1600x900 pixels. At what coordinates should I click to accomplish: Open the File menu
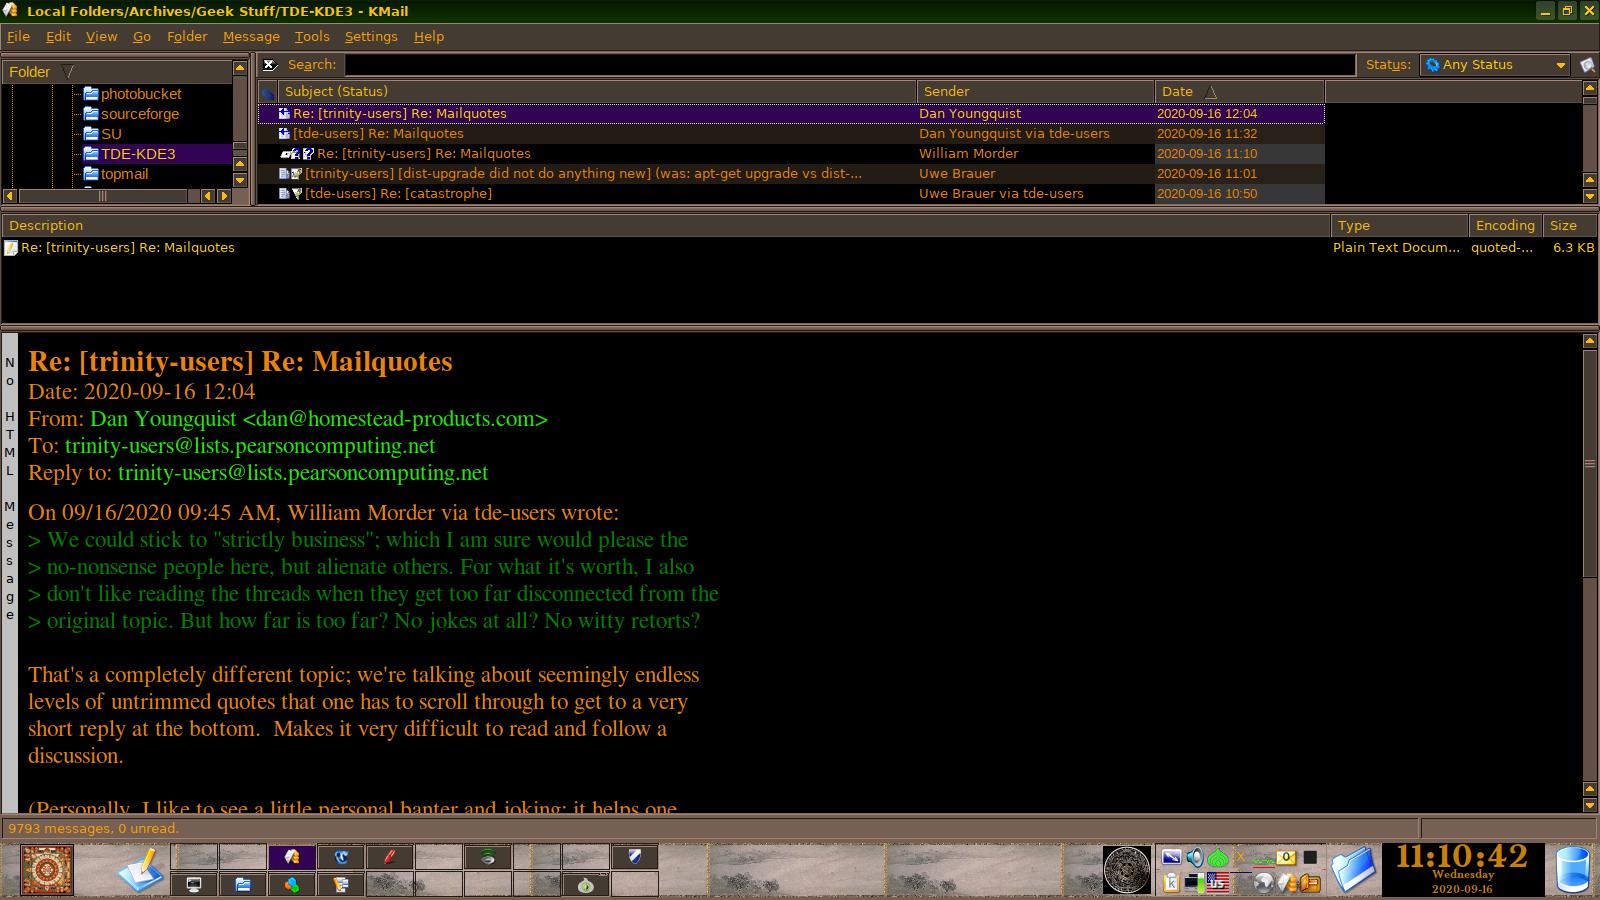(x=18, y=36)
